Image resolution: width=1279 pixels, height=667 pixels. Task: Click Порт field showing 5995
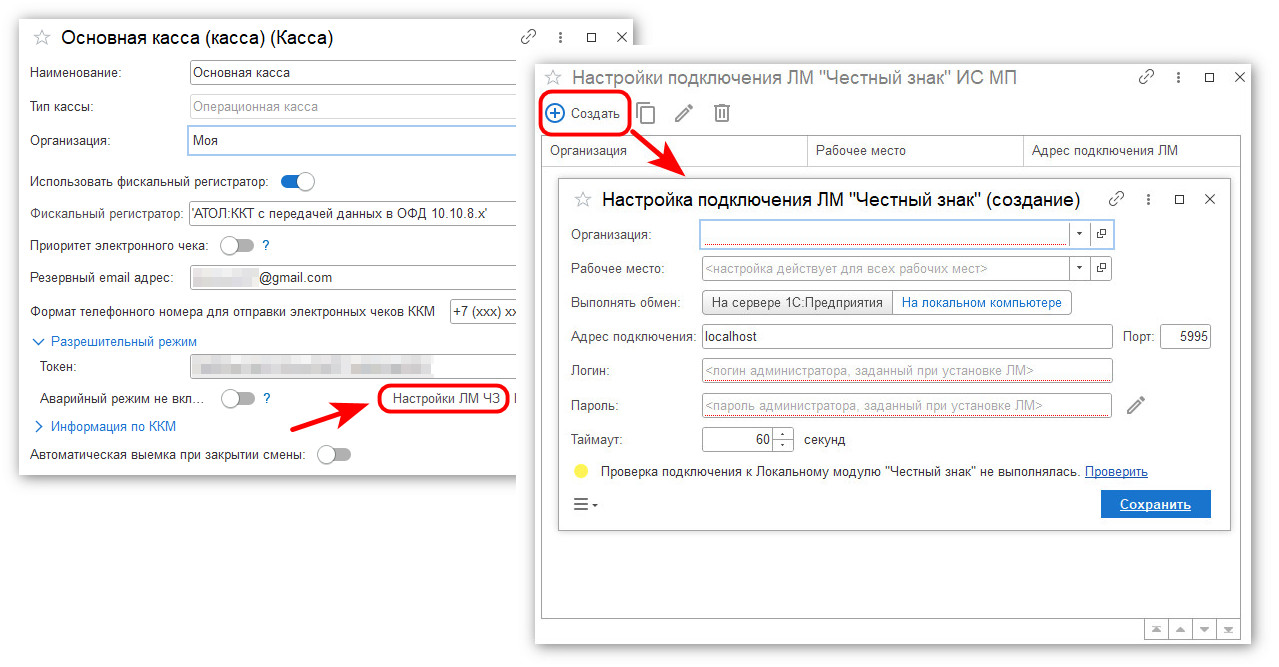[x=1185, y=337]
